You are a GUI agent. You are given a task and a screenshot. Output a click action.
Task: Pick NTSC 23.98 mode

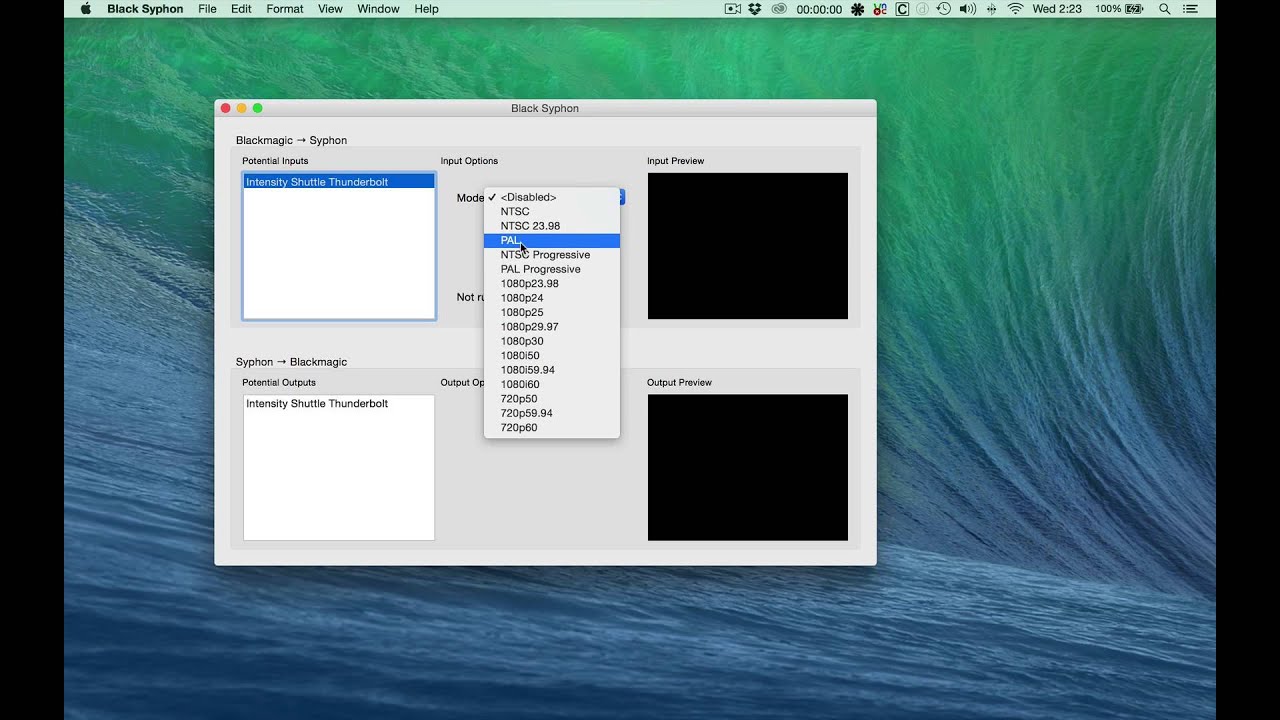click(x=552, y=226)
